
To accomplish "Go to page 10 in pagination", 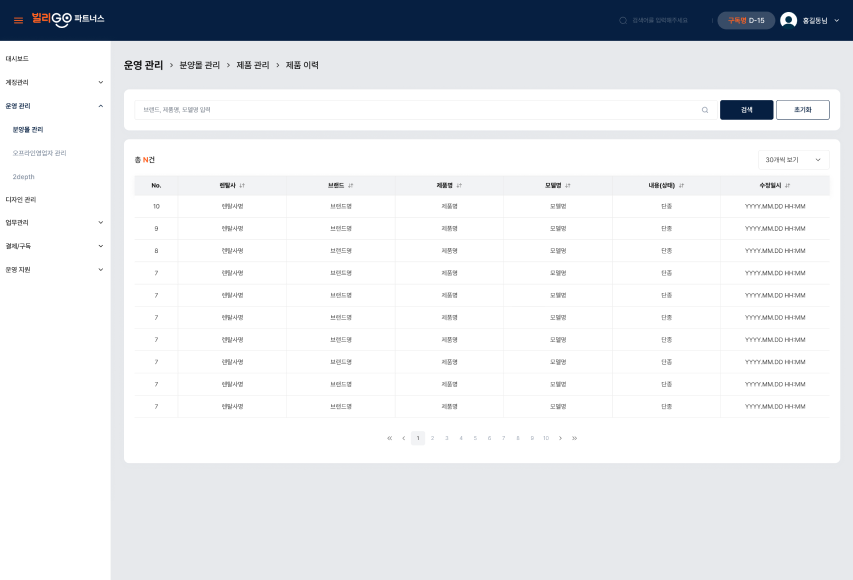I will click(x=546, y=438).
